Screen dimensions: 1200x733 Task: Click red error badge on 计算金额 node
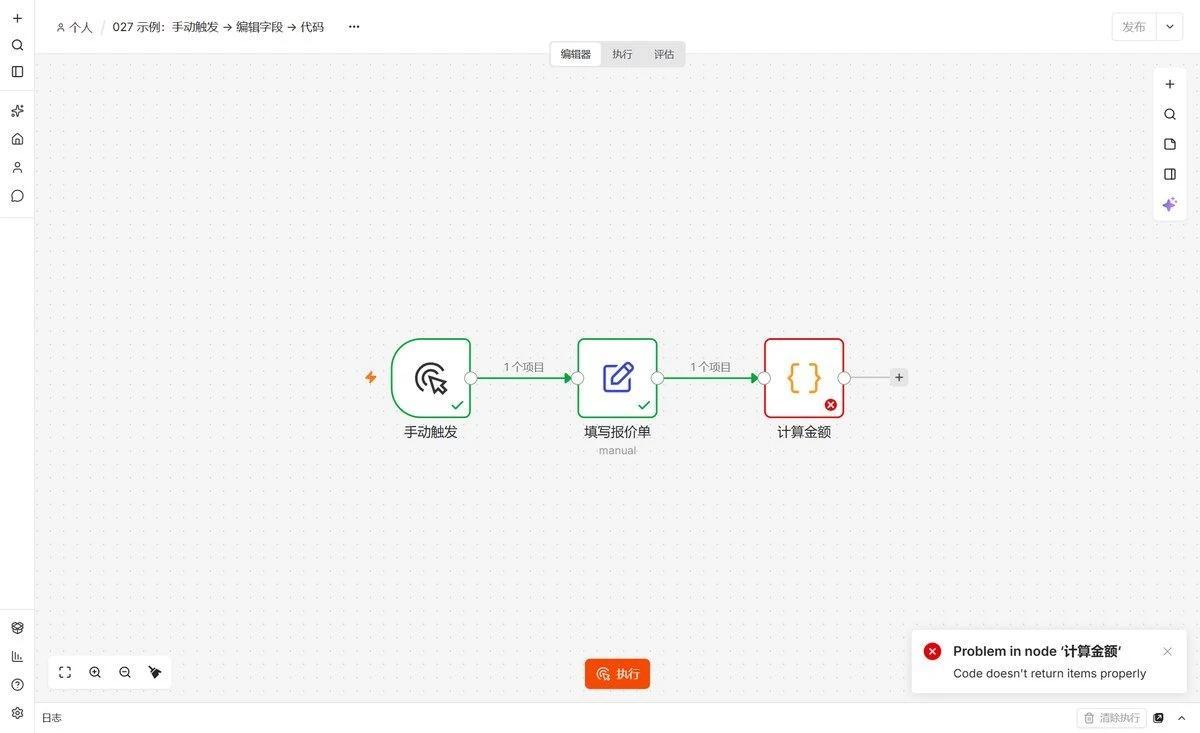(831, 405)
